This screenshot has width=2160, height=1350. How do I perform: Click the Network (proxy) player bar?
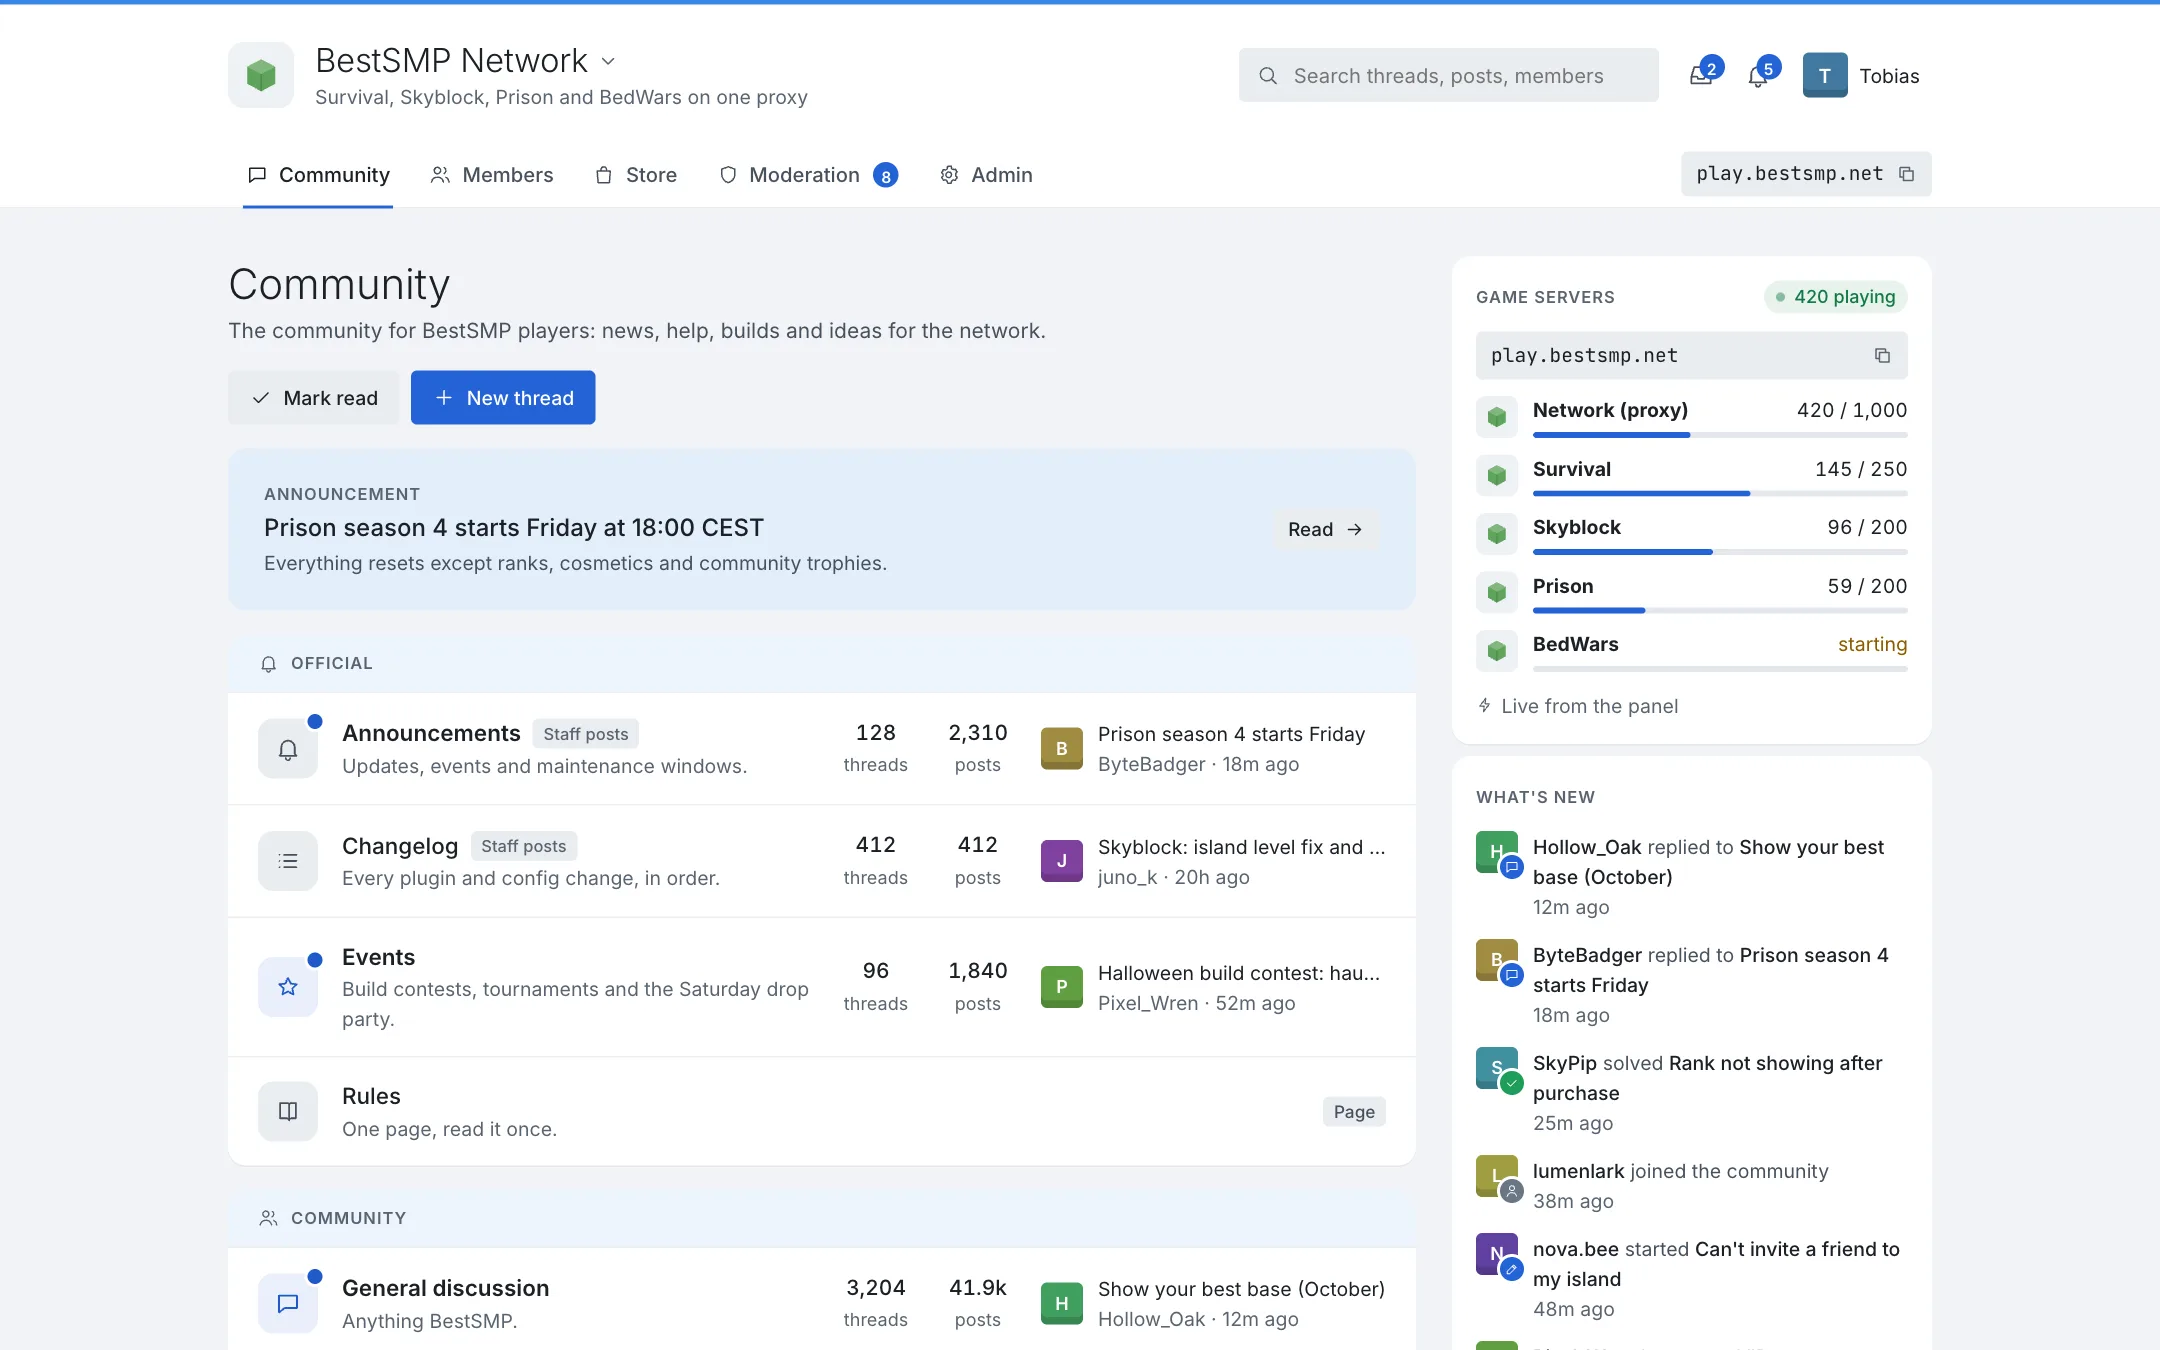coord(1720,434)
